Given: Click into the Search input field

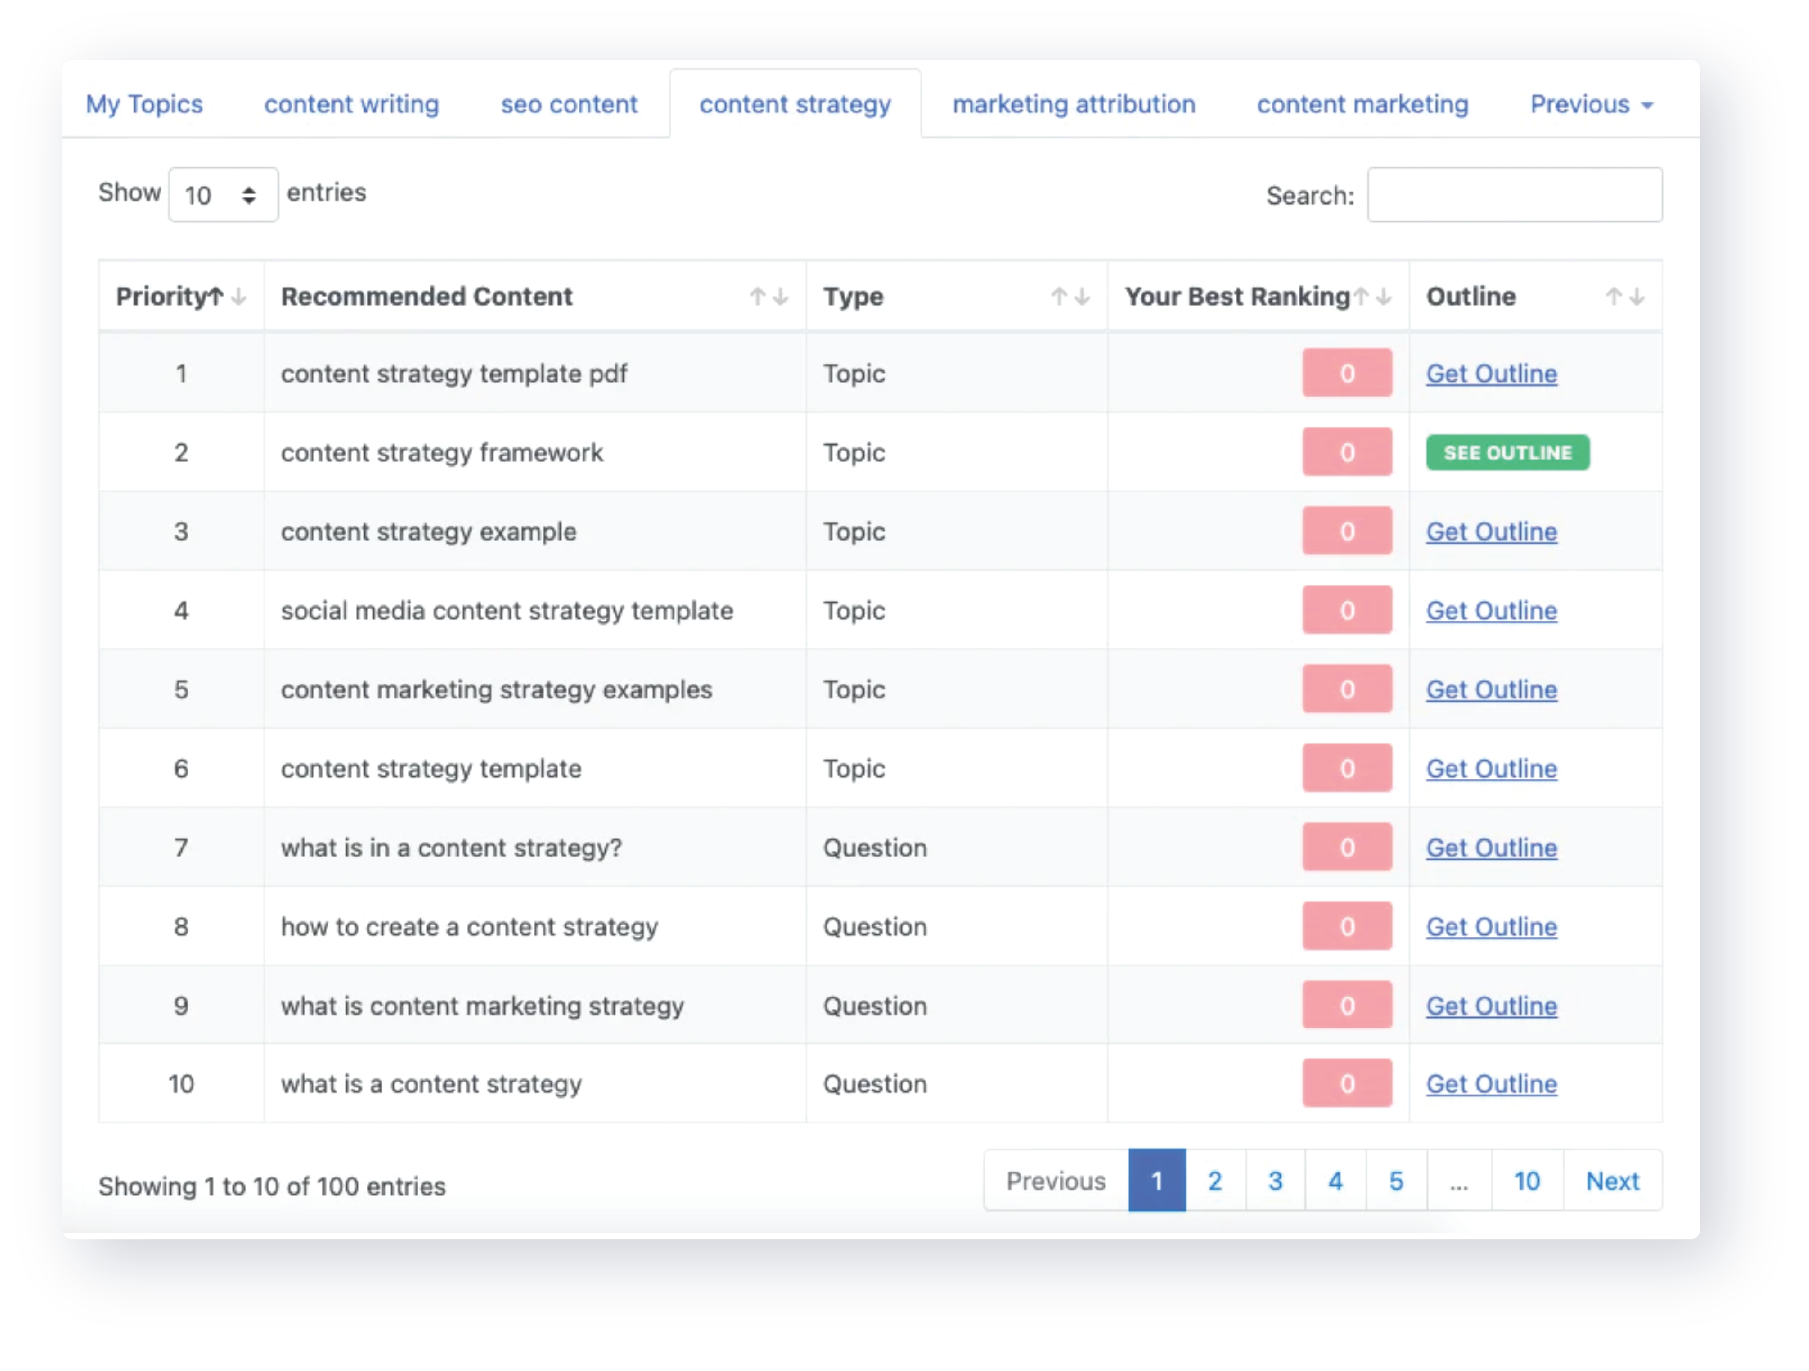Looking at the screenshot, I should pyautogui.click(x=1514, y=195).
